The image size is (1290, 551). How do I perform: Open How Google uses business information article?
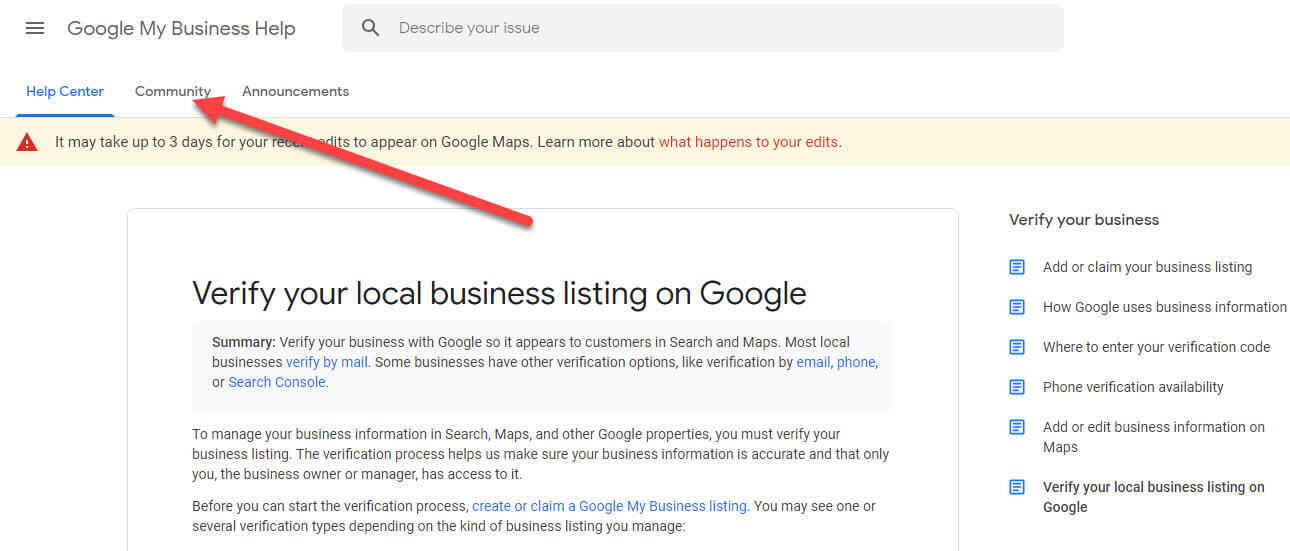pos(1165,307)
